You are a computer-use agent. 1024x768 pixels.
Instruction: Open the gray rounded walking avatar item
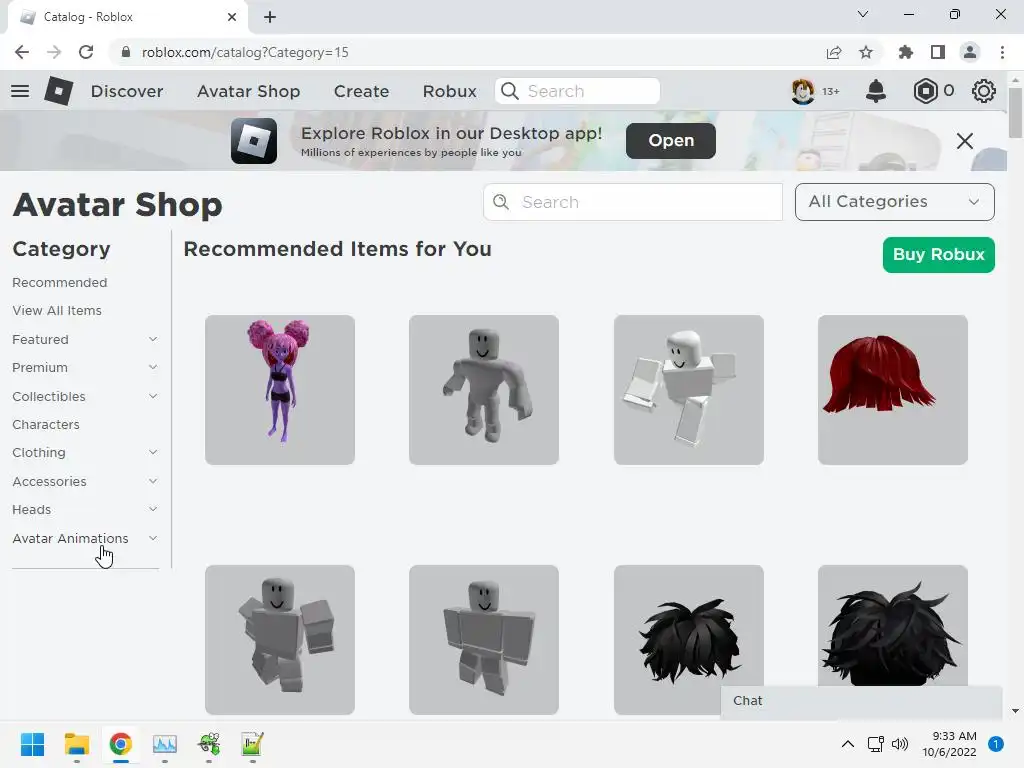484,390
